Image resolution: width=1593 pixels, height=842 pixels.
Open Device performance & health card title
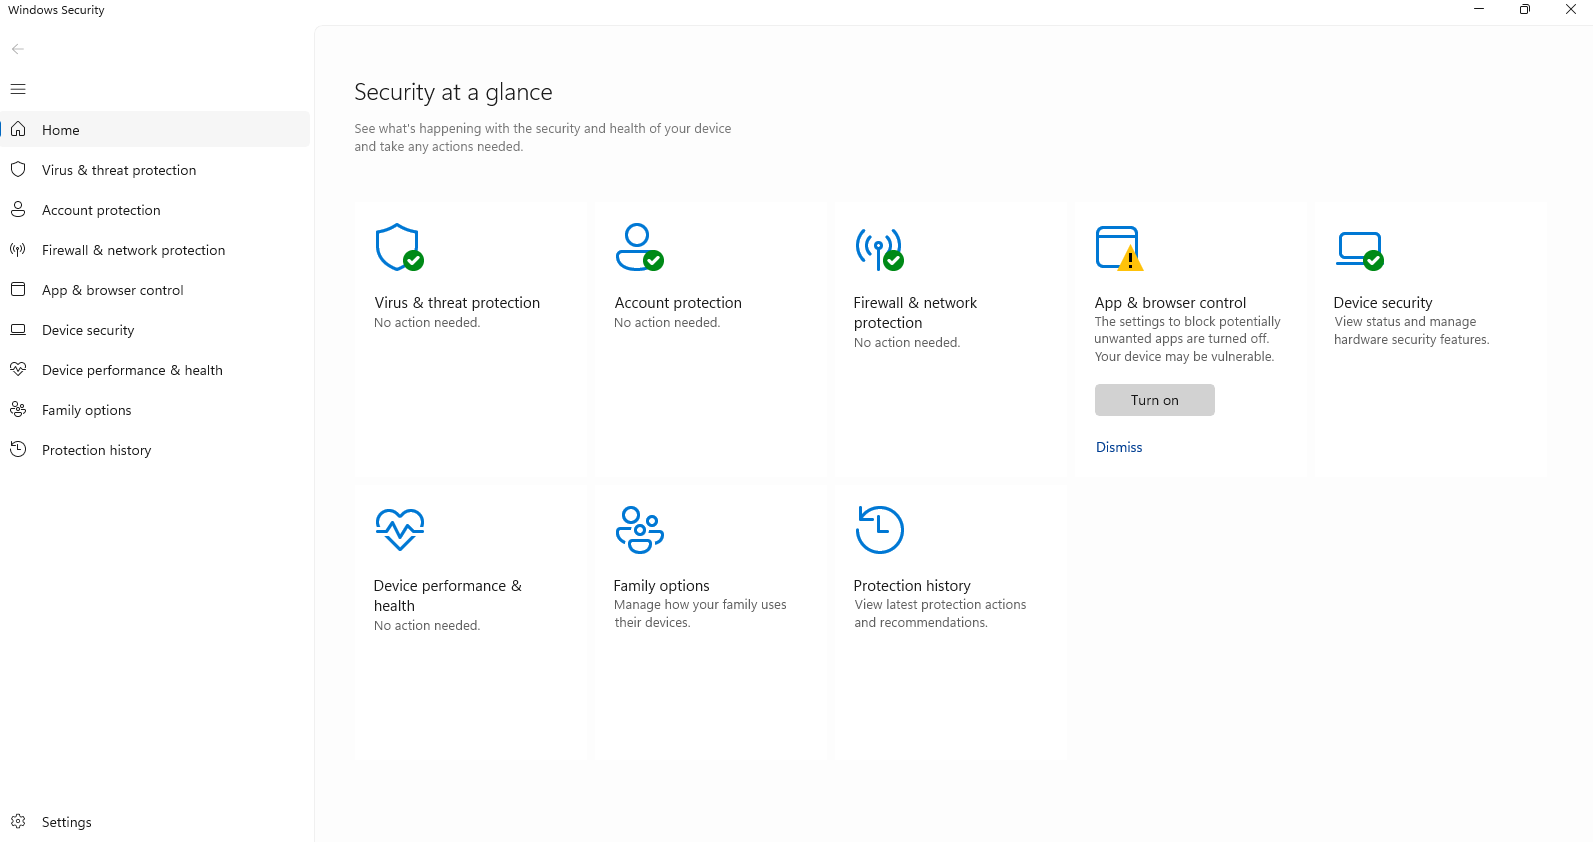click(x=447, y=595)
